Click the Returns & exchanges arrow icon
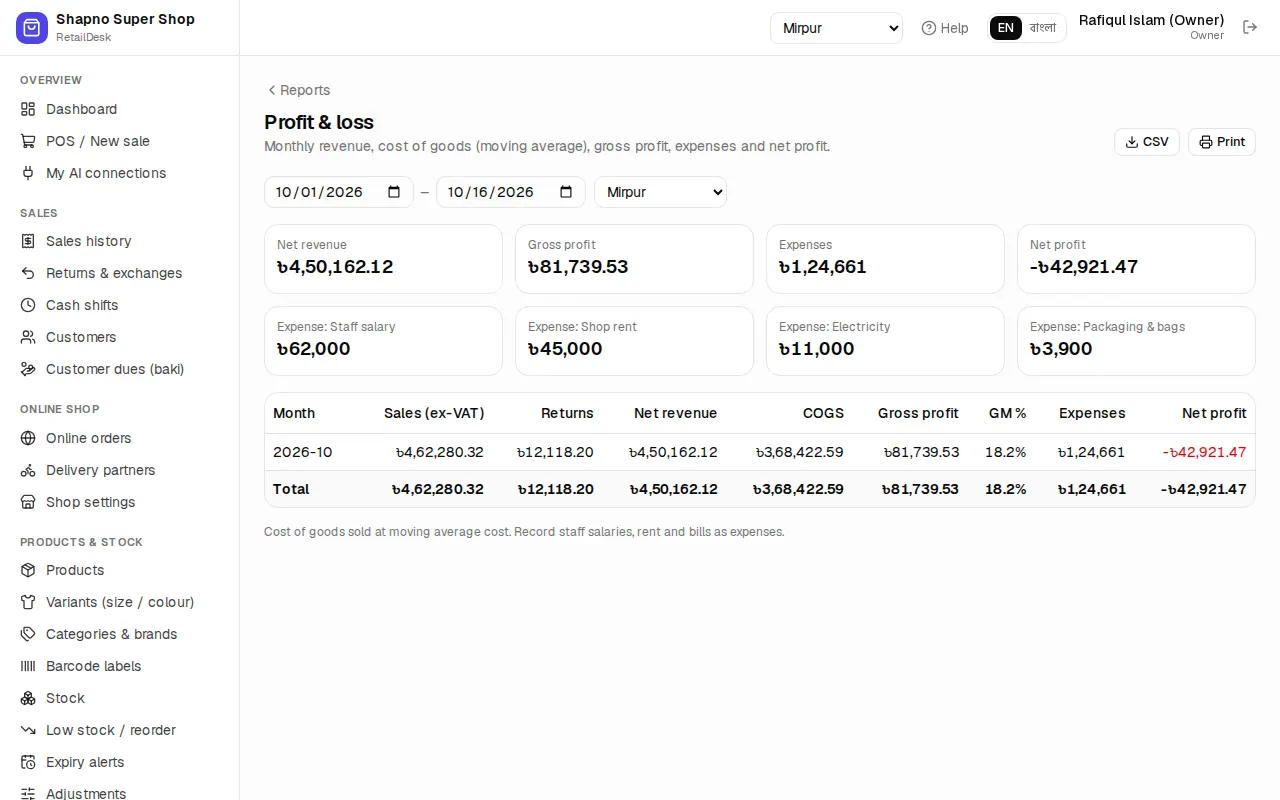 click(x=28, y=273)
